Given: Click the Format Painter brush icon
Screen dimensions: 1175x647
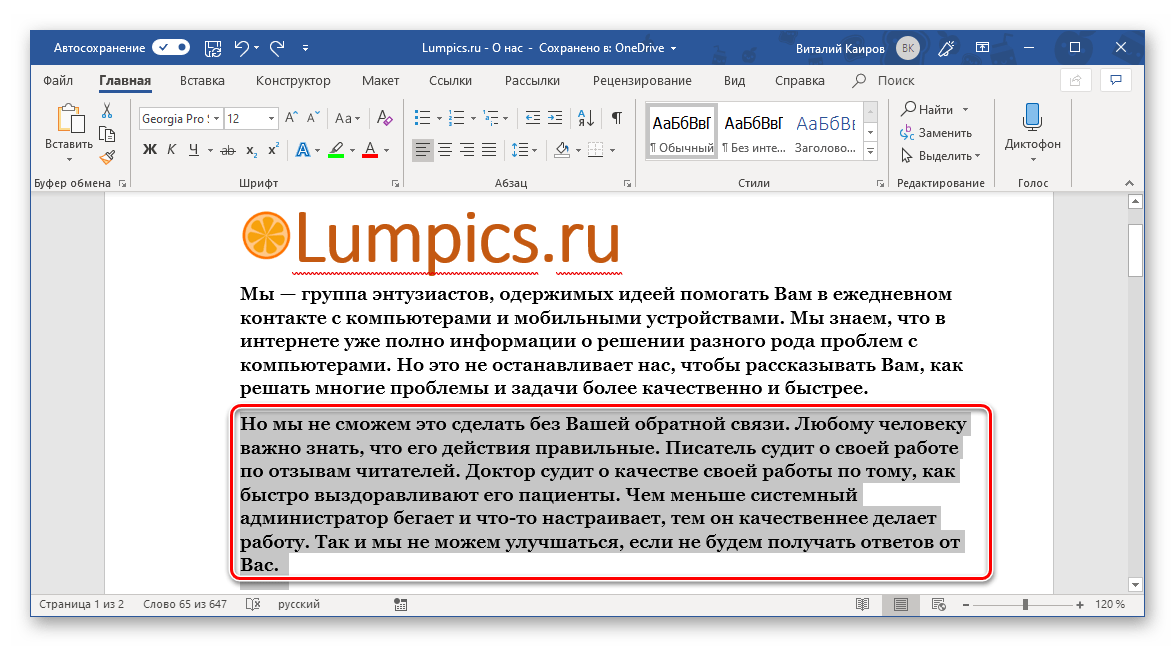Looking at the screenshot, I should [107, 157].
